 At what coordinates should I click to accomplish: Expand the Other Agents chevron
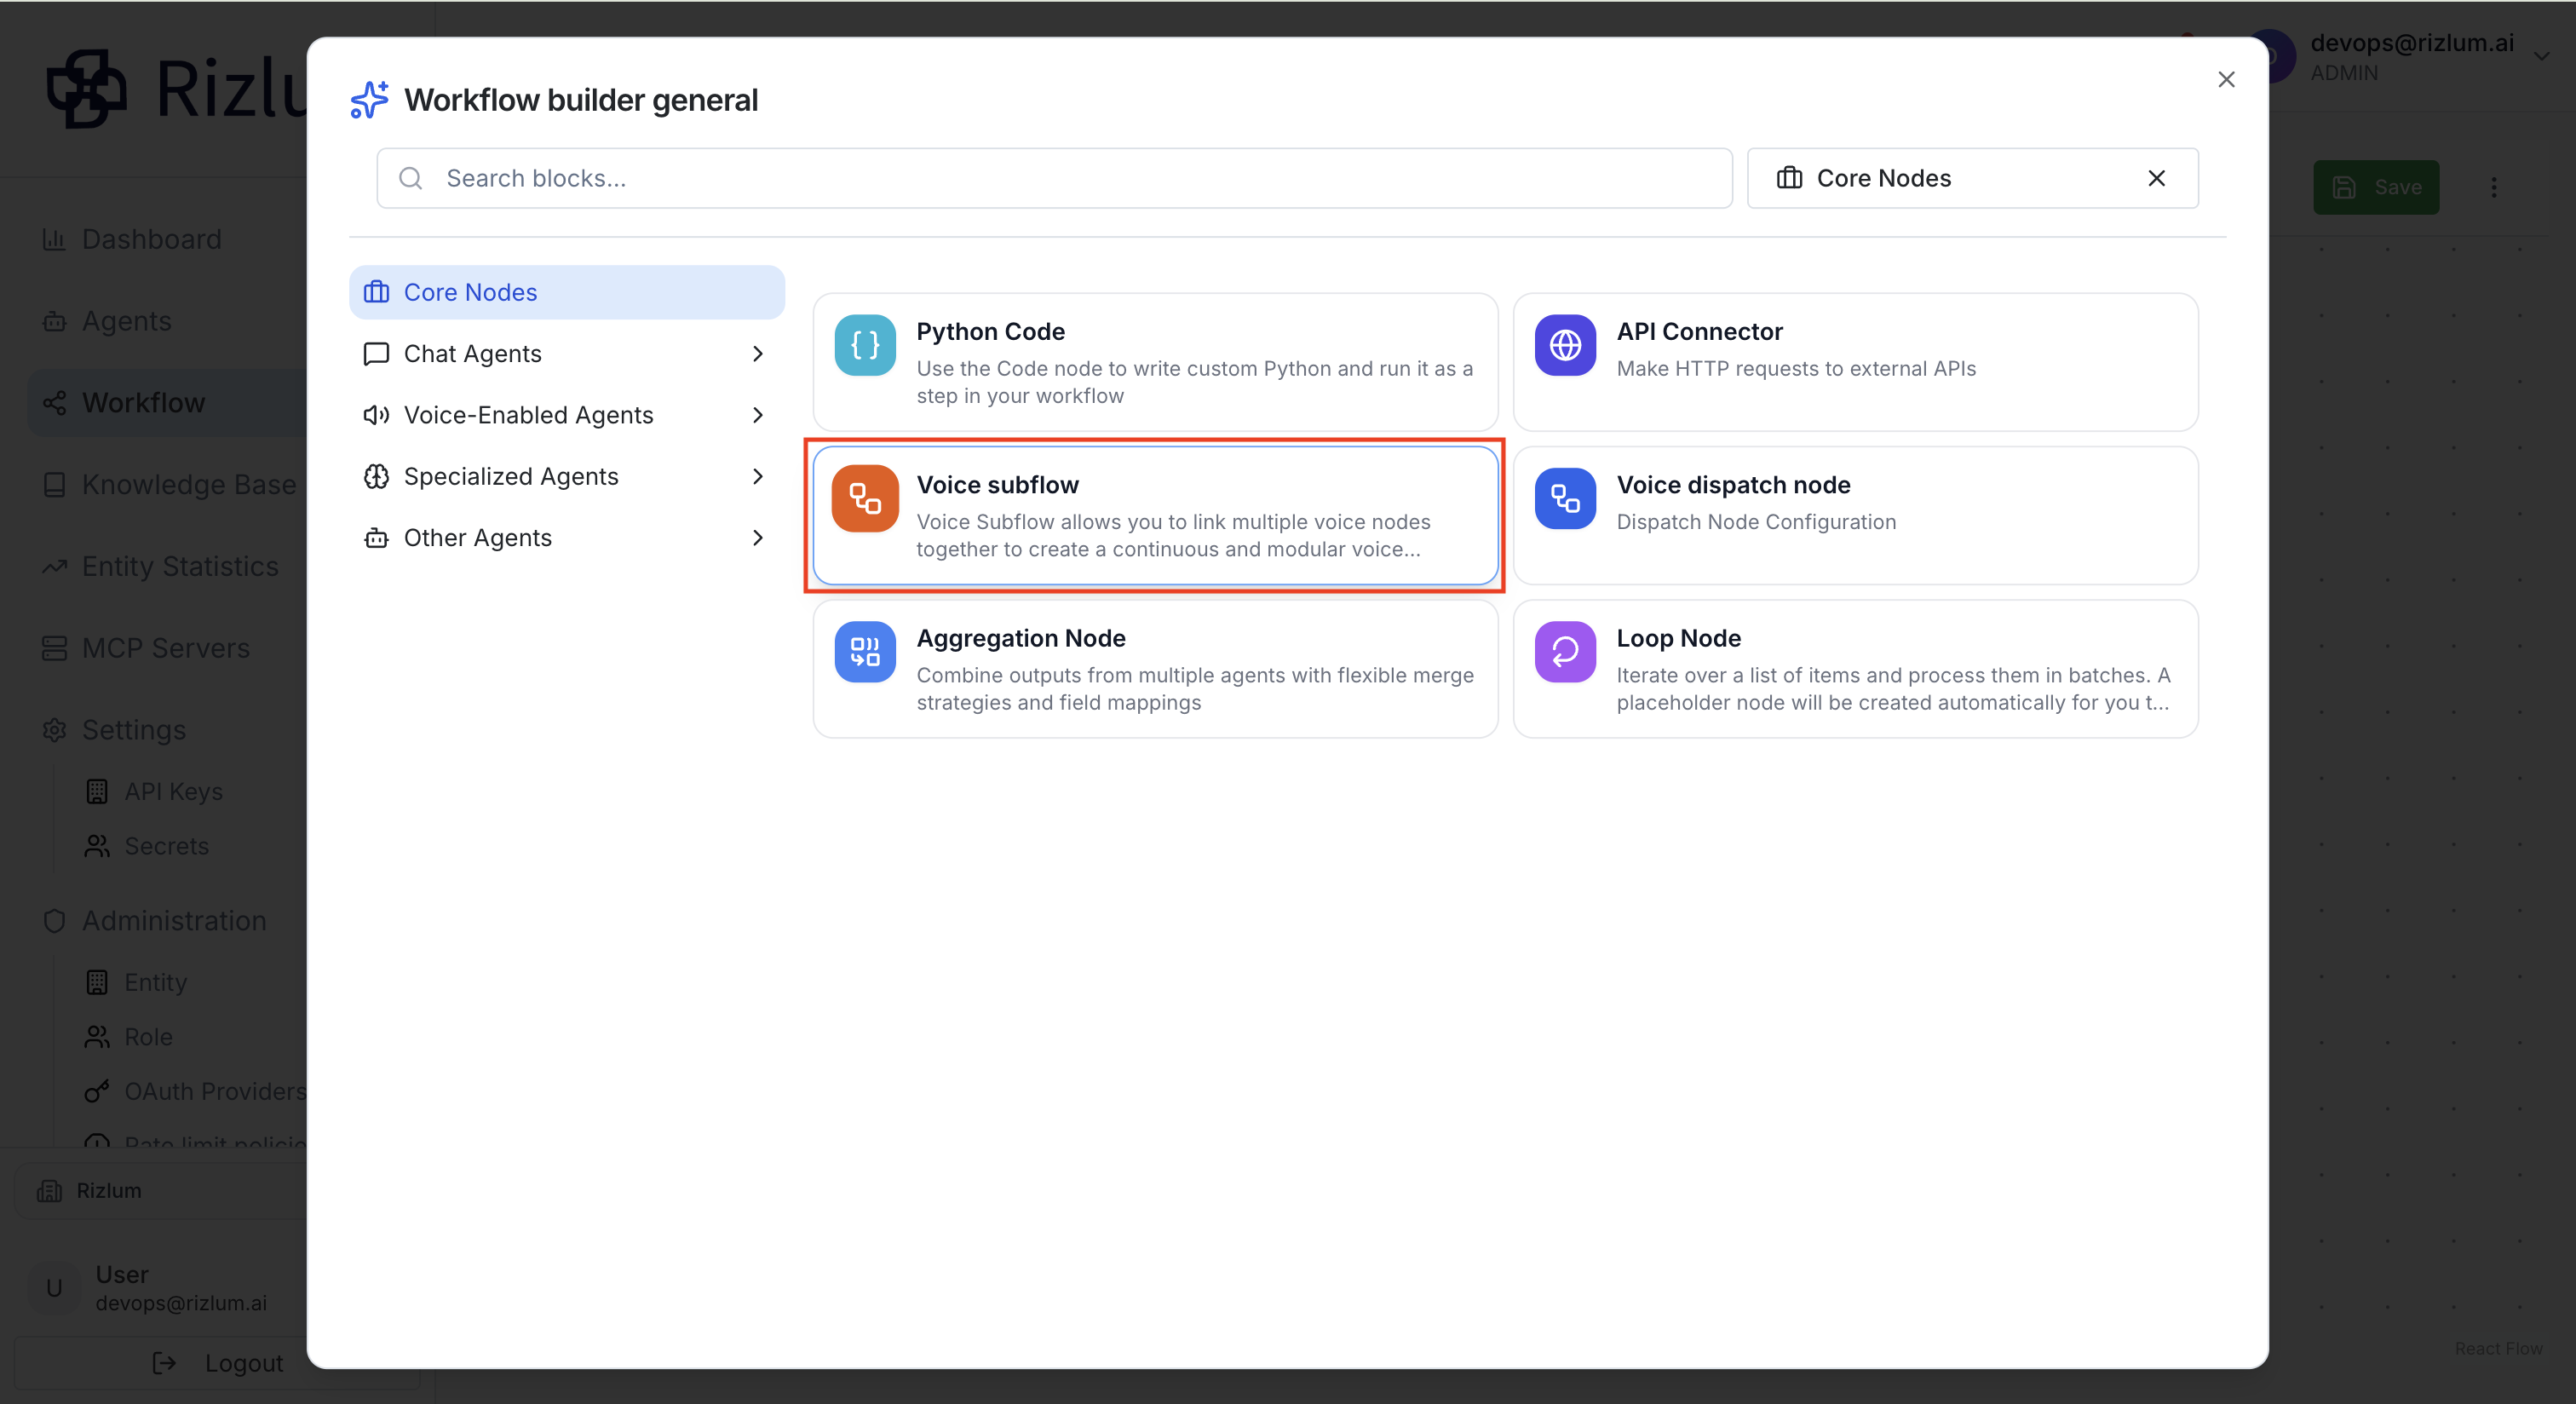pos(757,538)
